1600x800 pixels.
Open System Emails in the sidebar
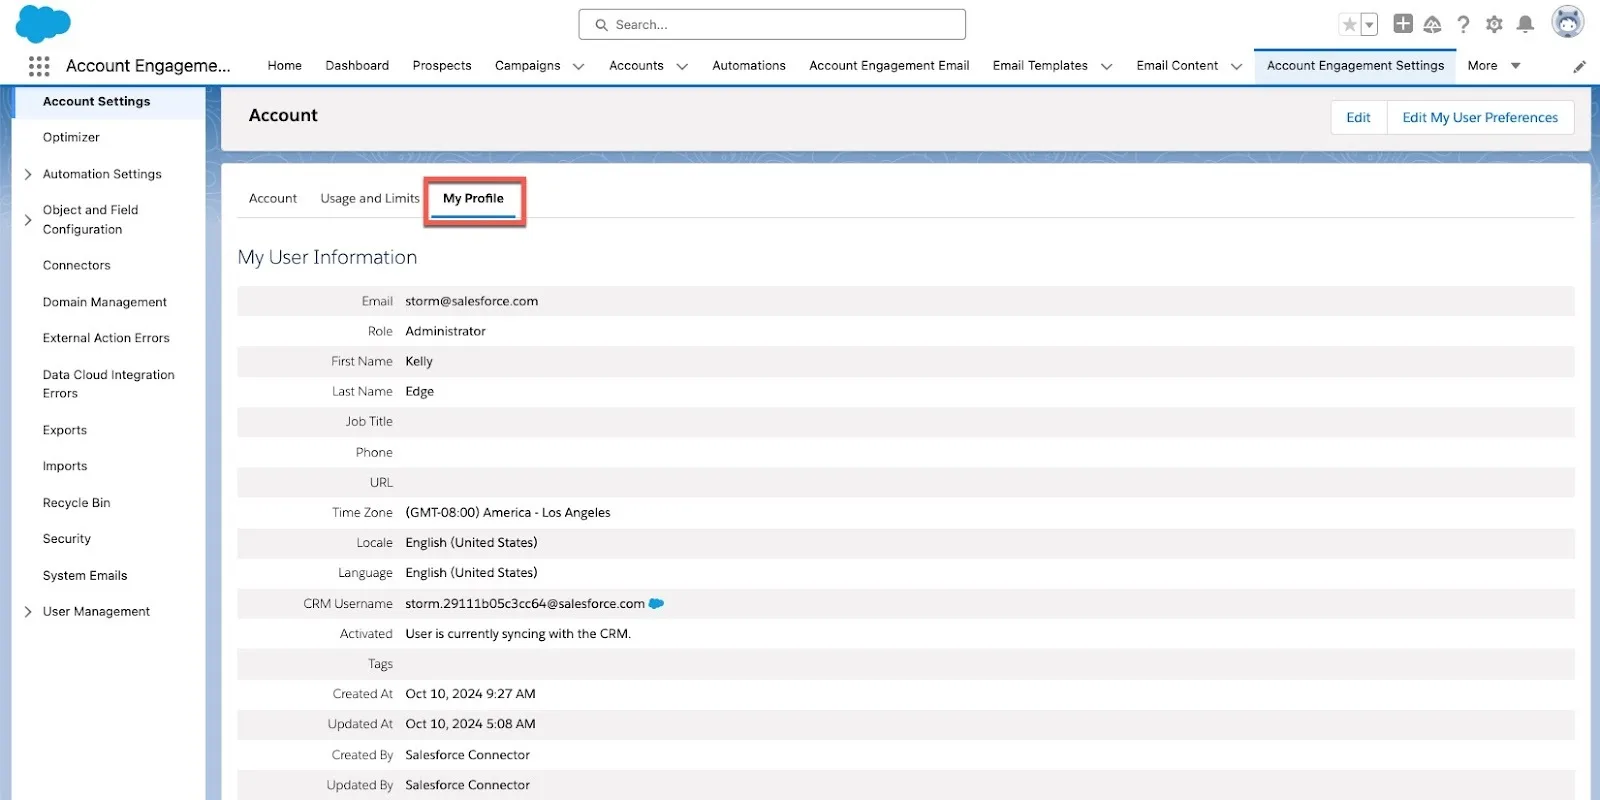(85, 576)
